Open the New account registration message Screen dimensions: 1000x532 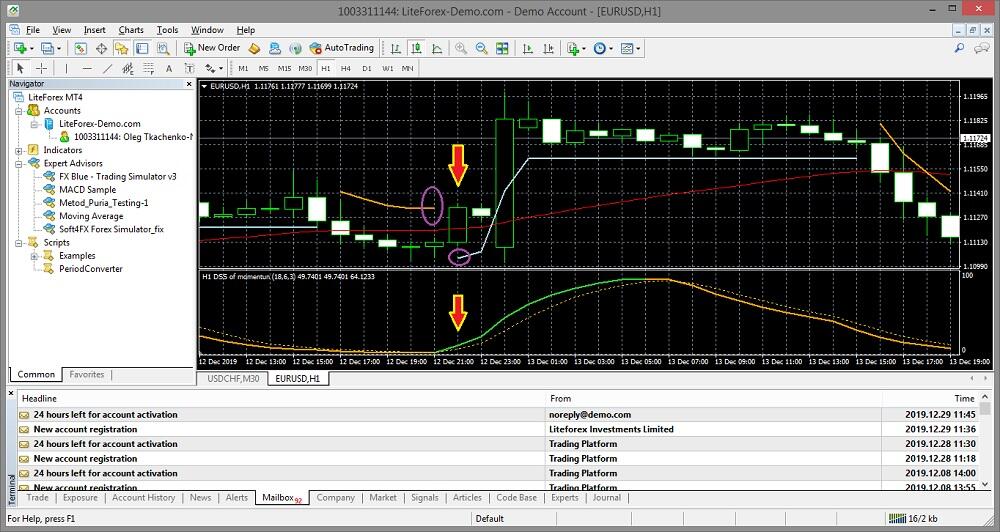click(x=85, y=429)
